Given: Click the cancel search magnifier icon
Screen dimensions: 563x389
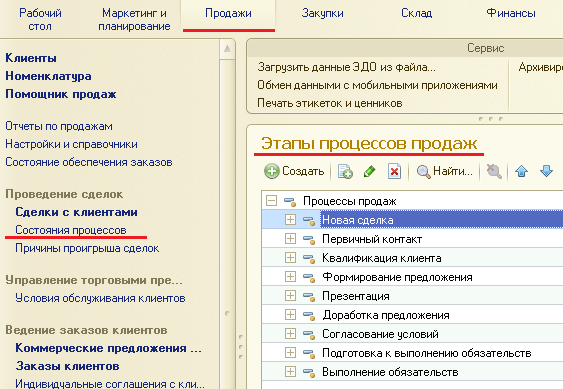Looking at the screenshot, I should click(494, 171).
